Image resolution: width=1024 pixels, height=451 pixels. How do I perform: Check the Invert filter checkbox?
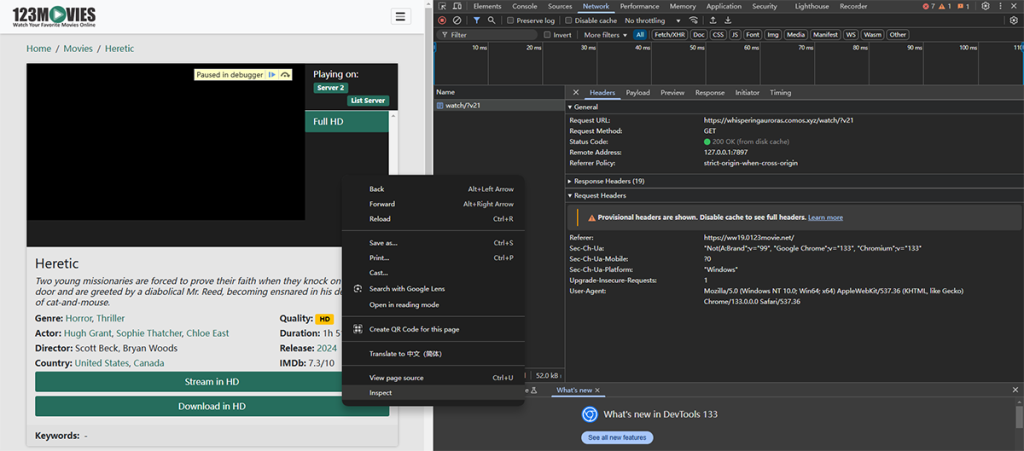click(x=547, y=35)
